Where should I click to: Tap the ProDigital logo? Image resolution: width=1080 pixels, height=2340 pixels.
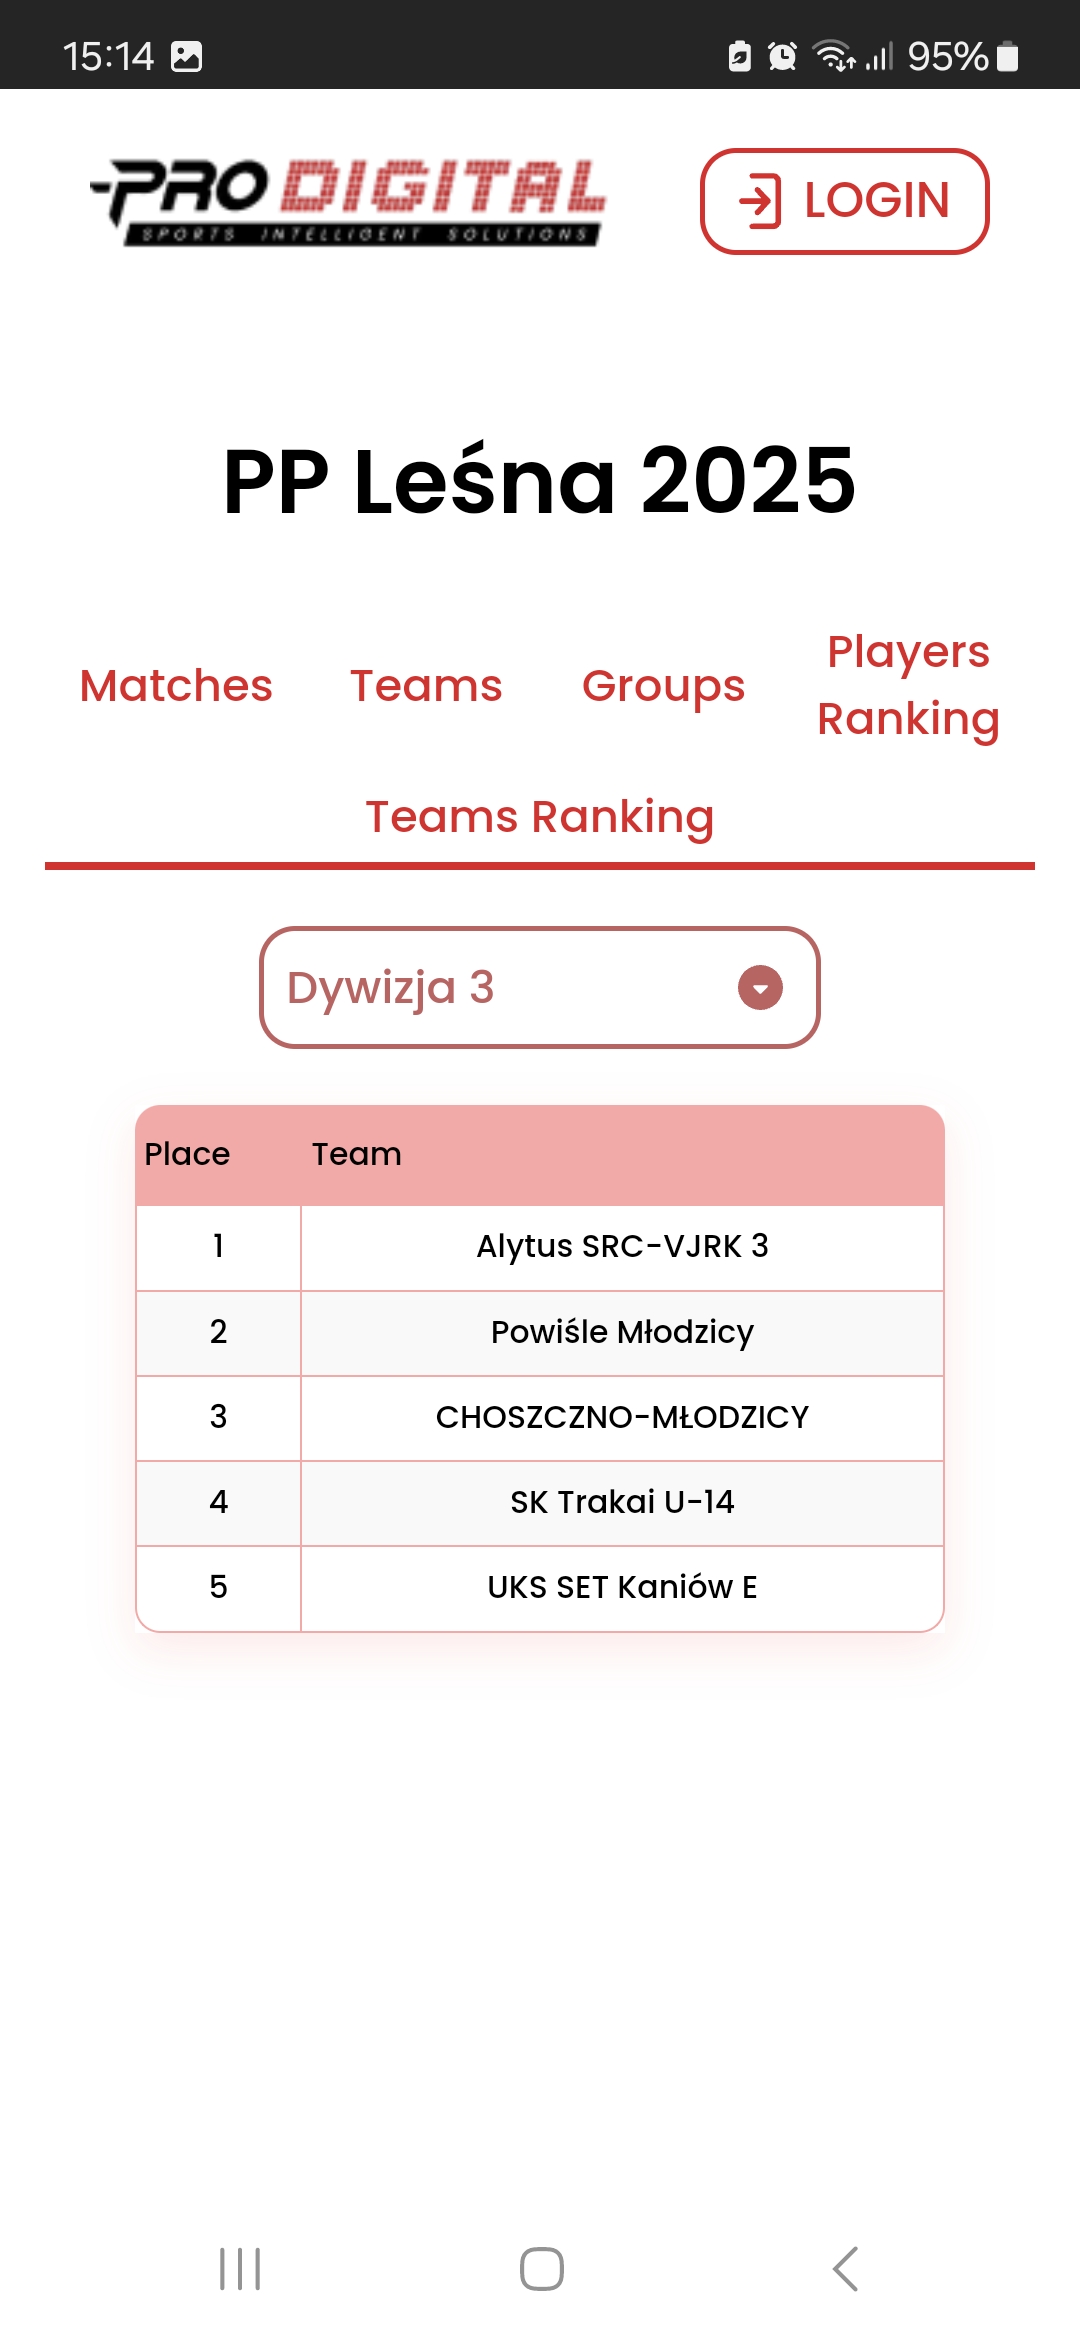348,201
